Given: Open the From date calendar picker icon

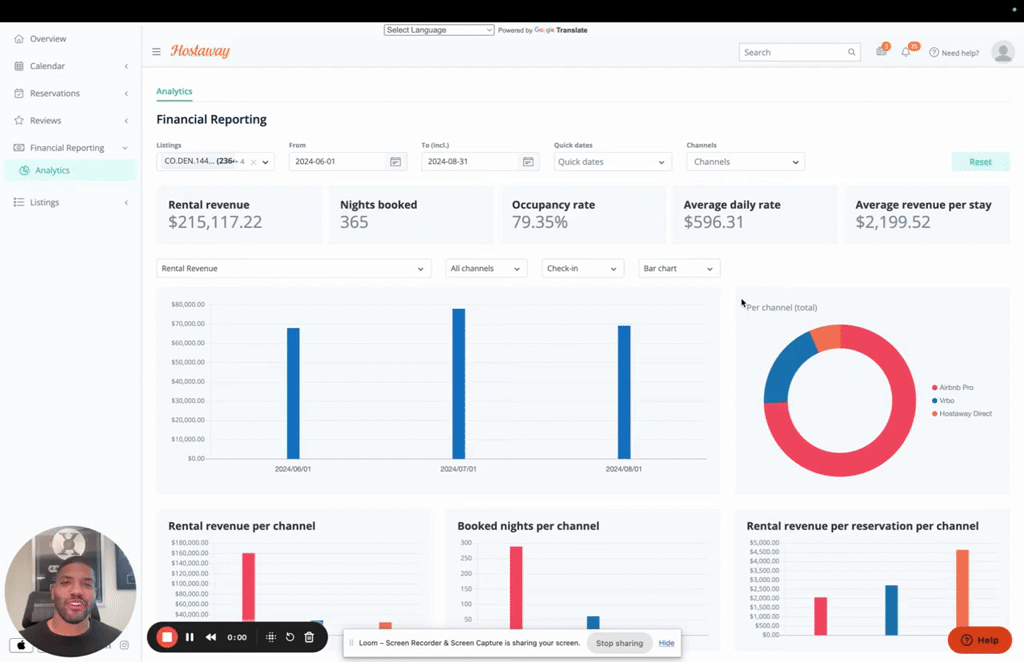Looking at the screenshot, I should pyautogui.click(x=395, y=161).
